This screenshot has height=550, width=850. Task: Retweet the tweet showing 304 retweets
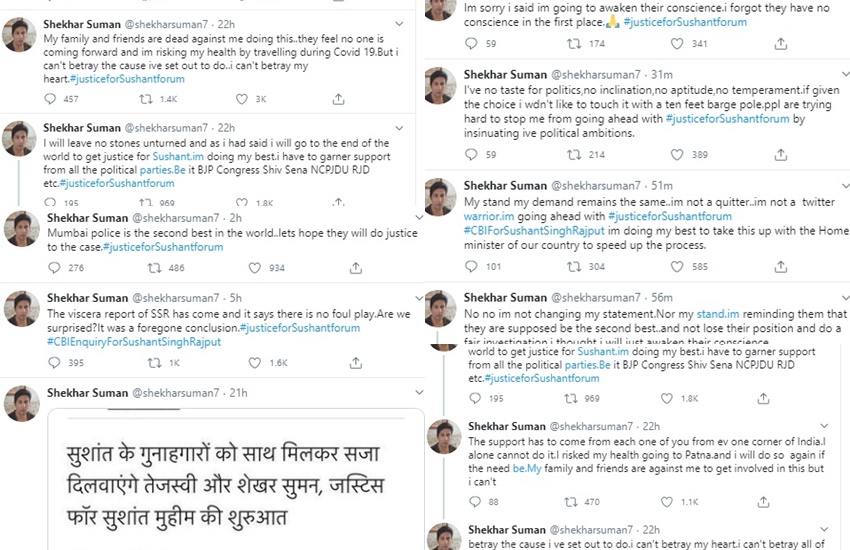tap(573, 267)
